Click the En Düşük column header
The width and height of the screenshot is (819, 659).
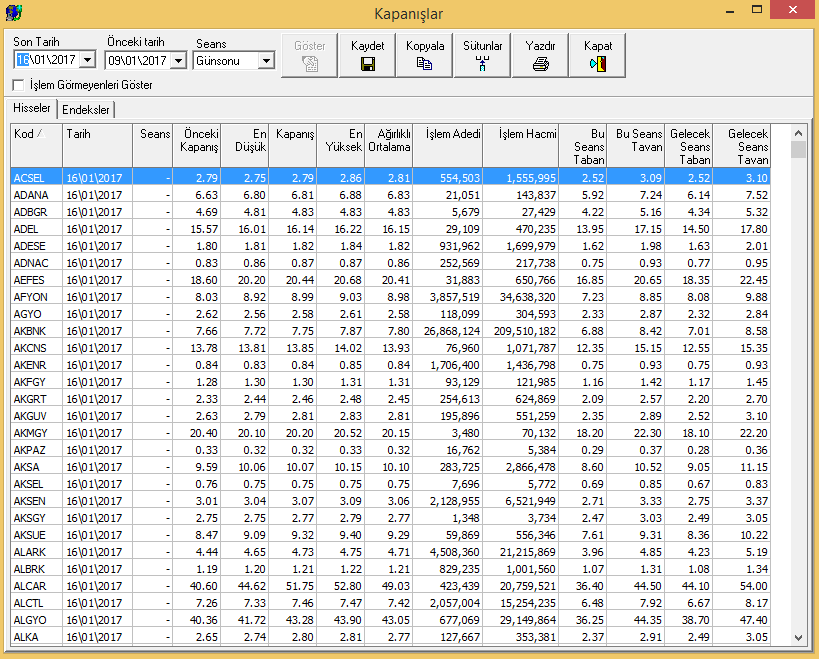[245, 146]
